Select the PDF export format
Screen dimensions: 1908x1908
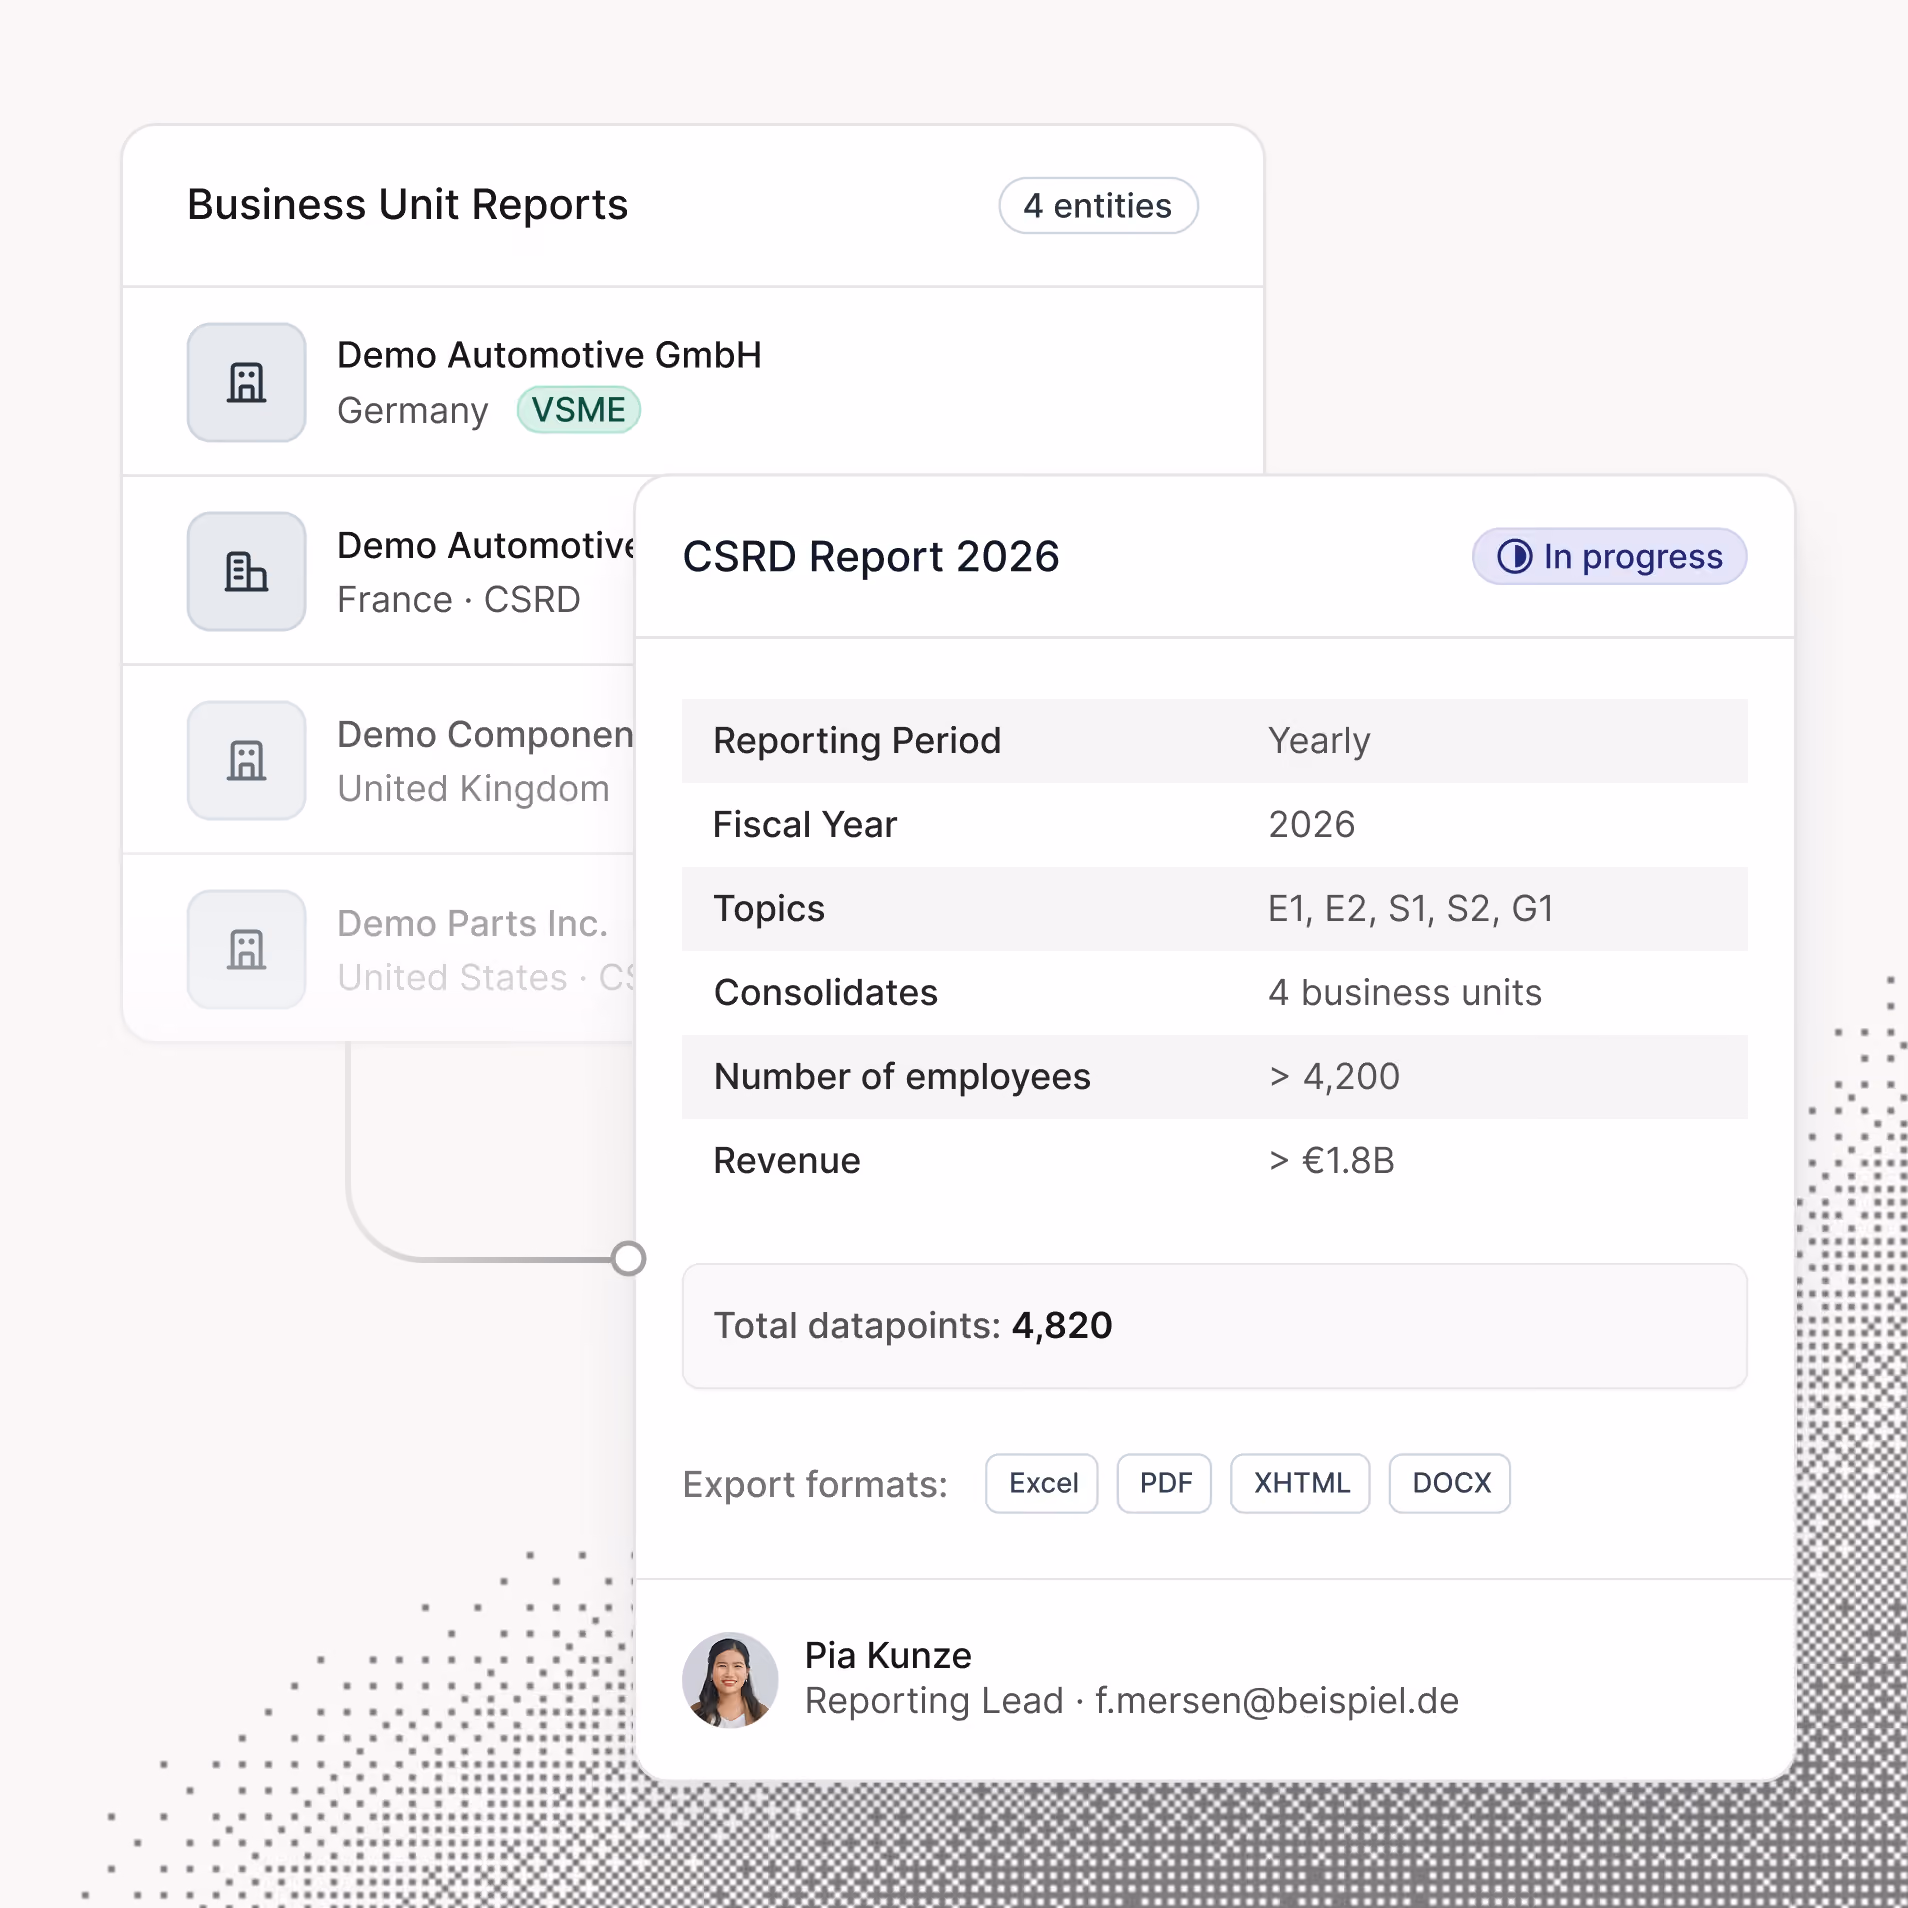1164,1483
